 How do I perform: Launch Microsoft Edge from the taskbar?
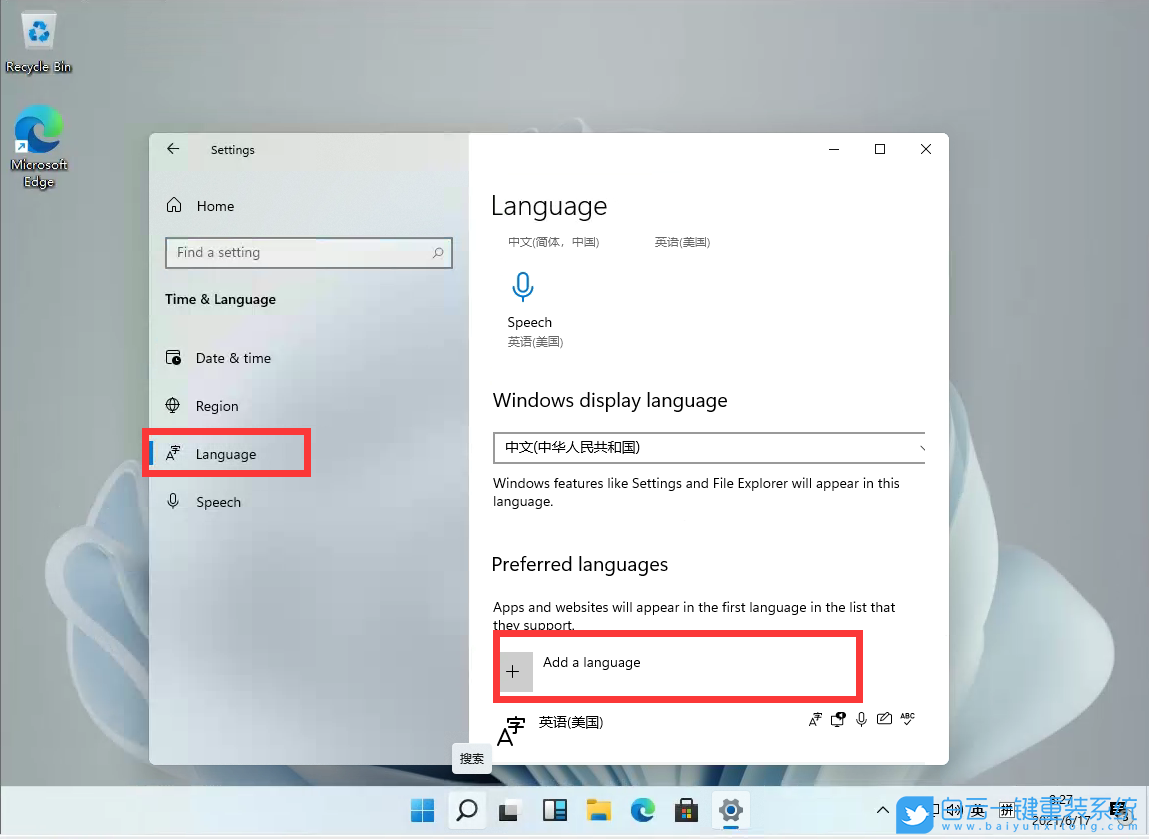642,810
